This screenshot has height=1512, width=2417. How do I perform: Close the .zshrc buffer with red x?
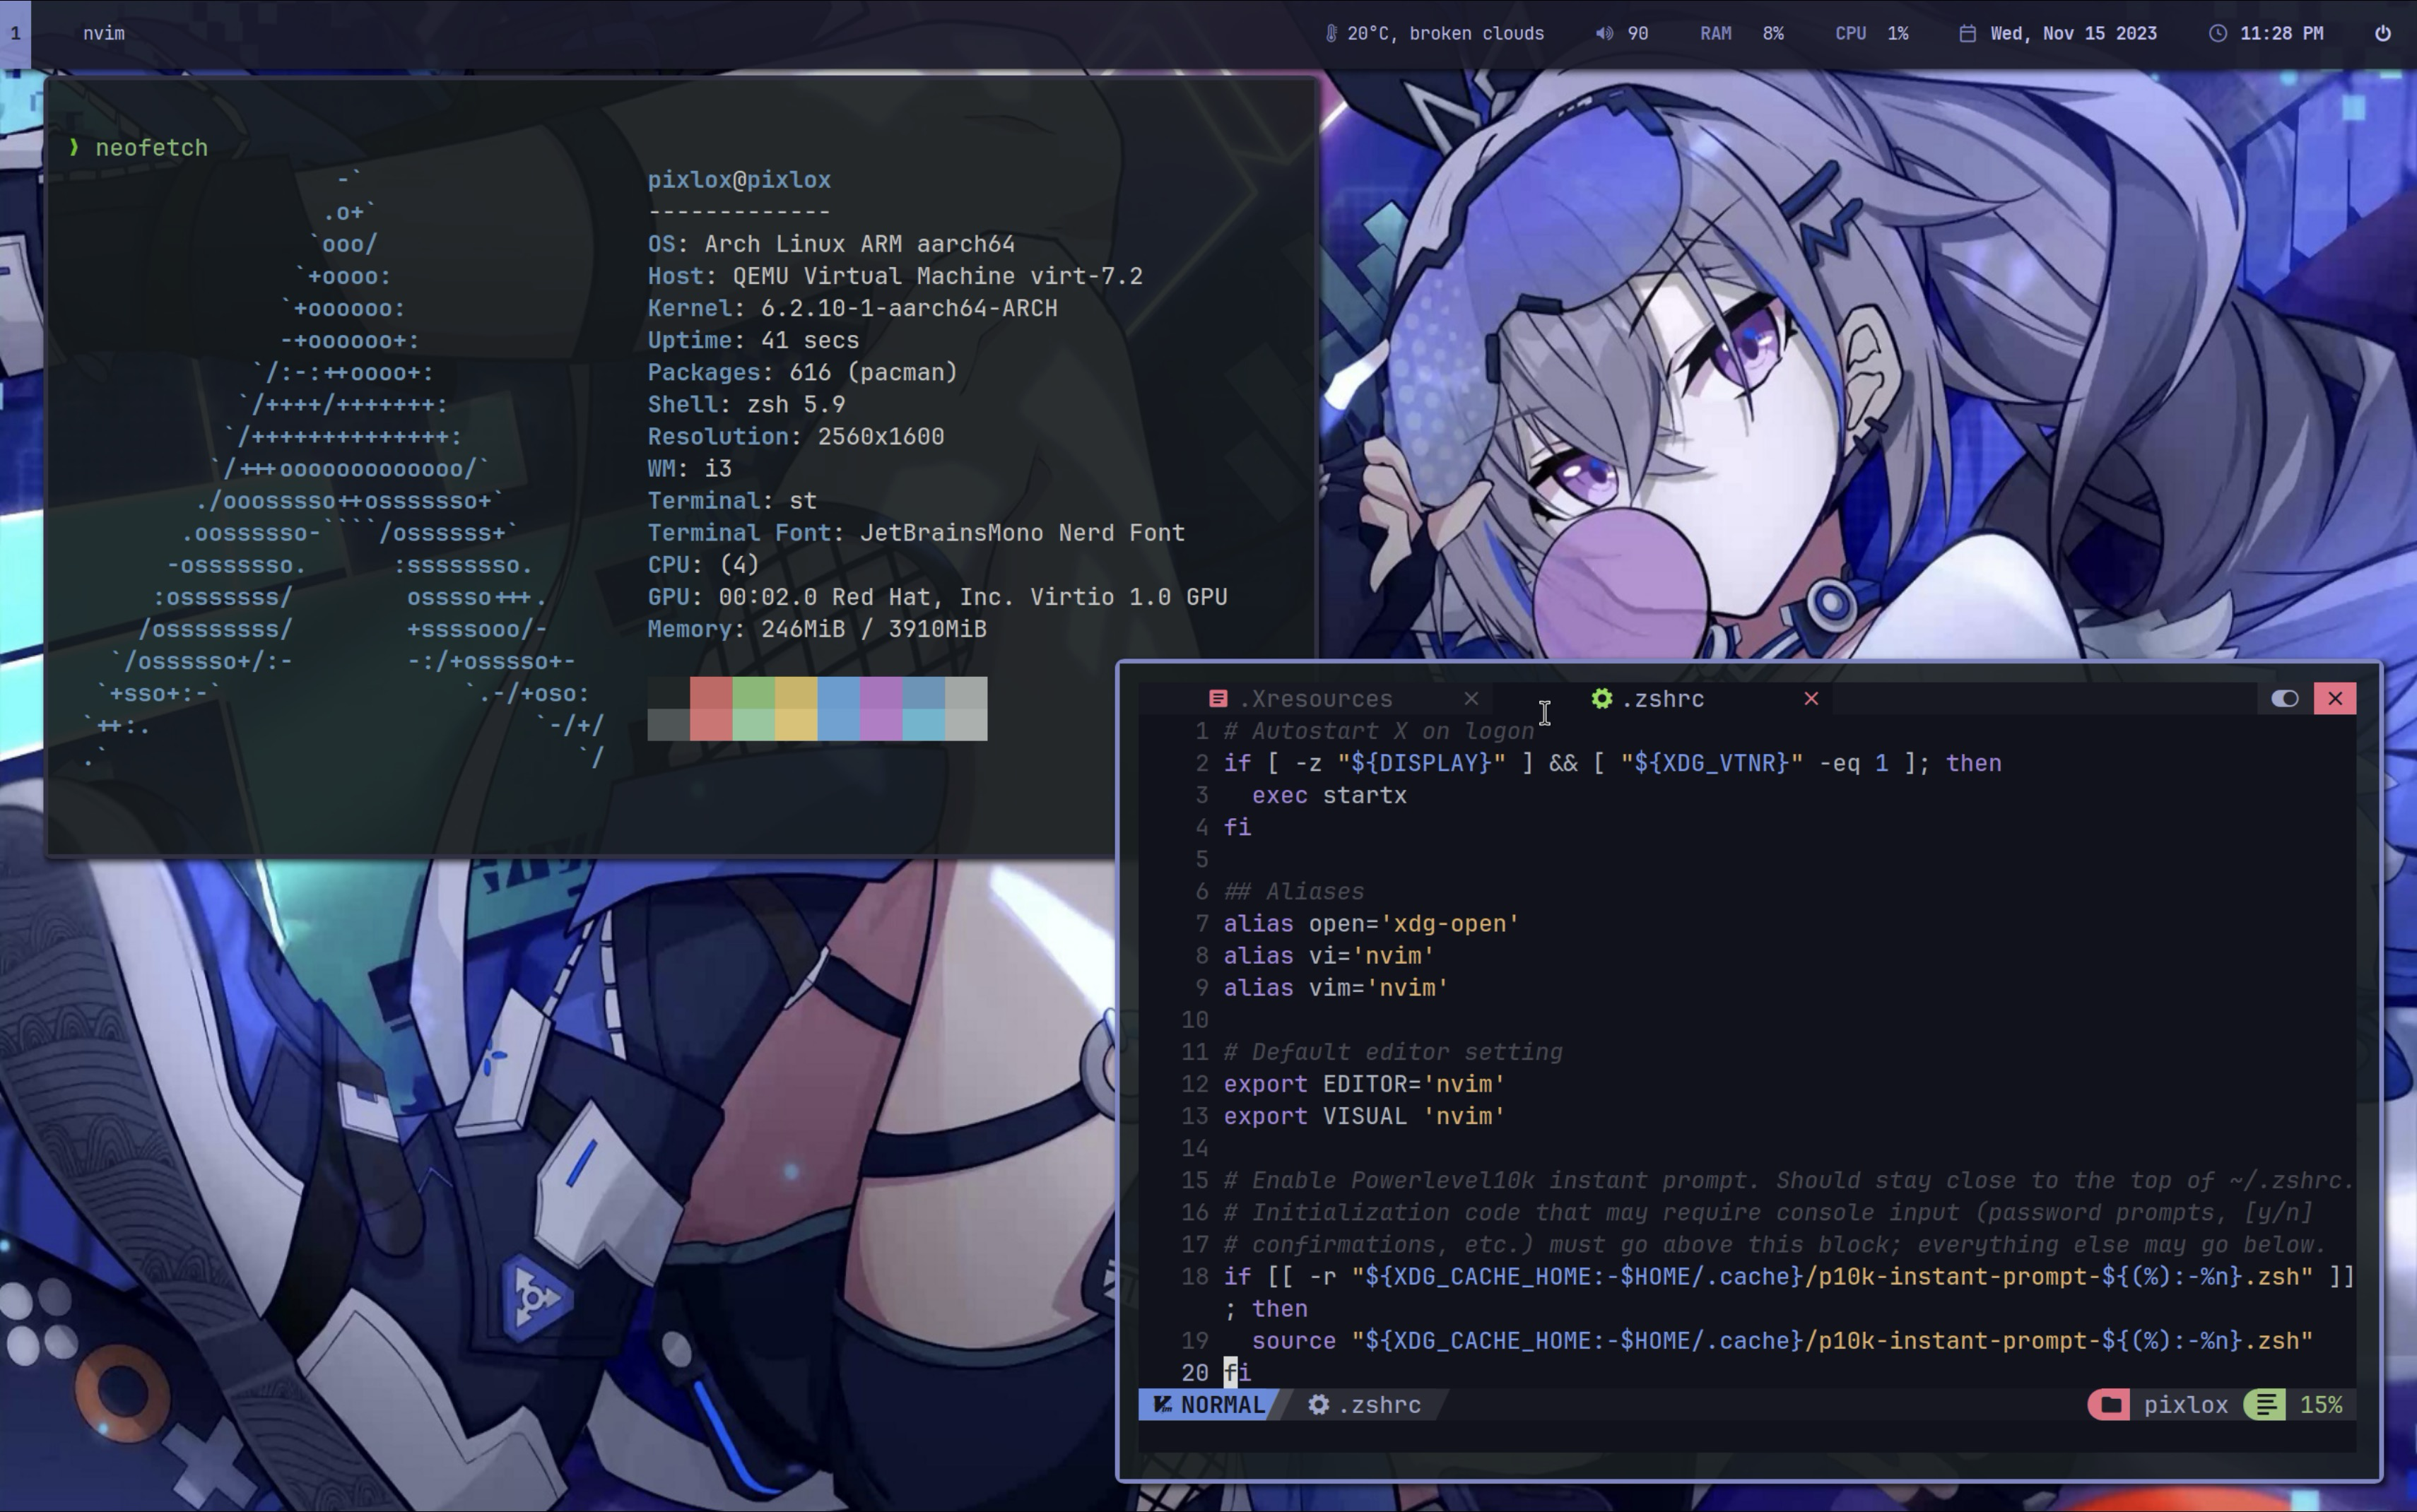click(x=1810, y=699)
